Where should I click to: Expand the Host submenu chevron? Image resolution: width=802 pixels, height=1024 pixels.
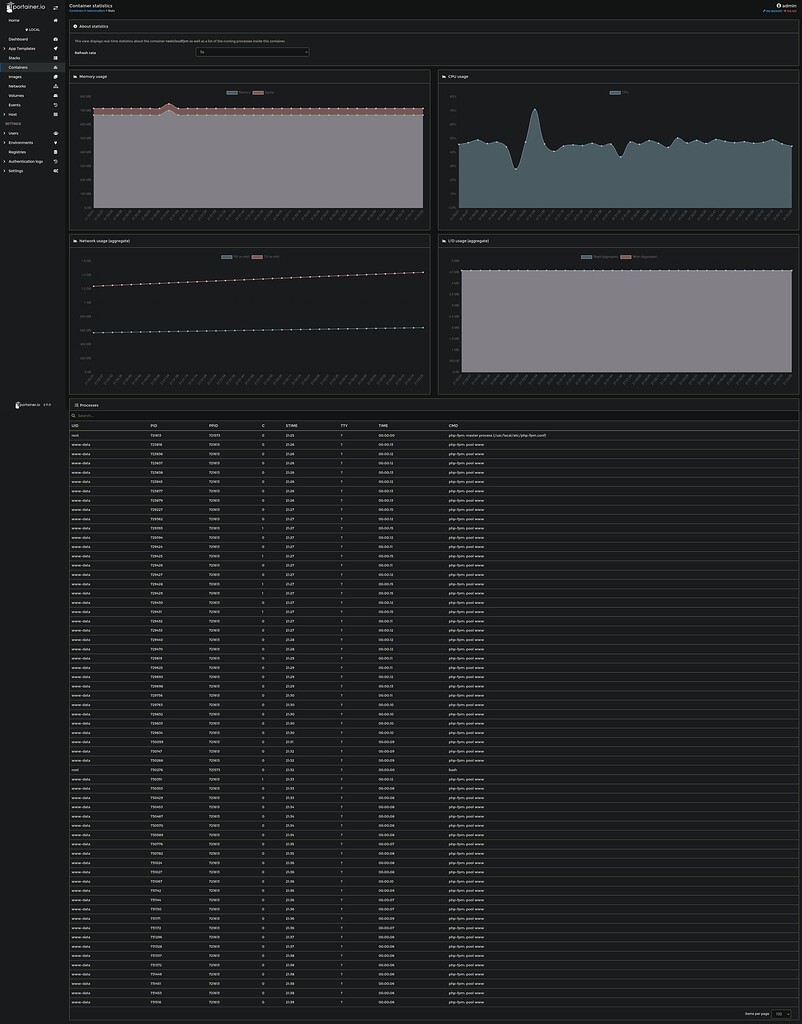point(5,114)
